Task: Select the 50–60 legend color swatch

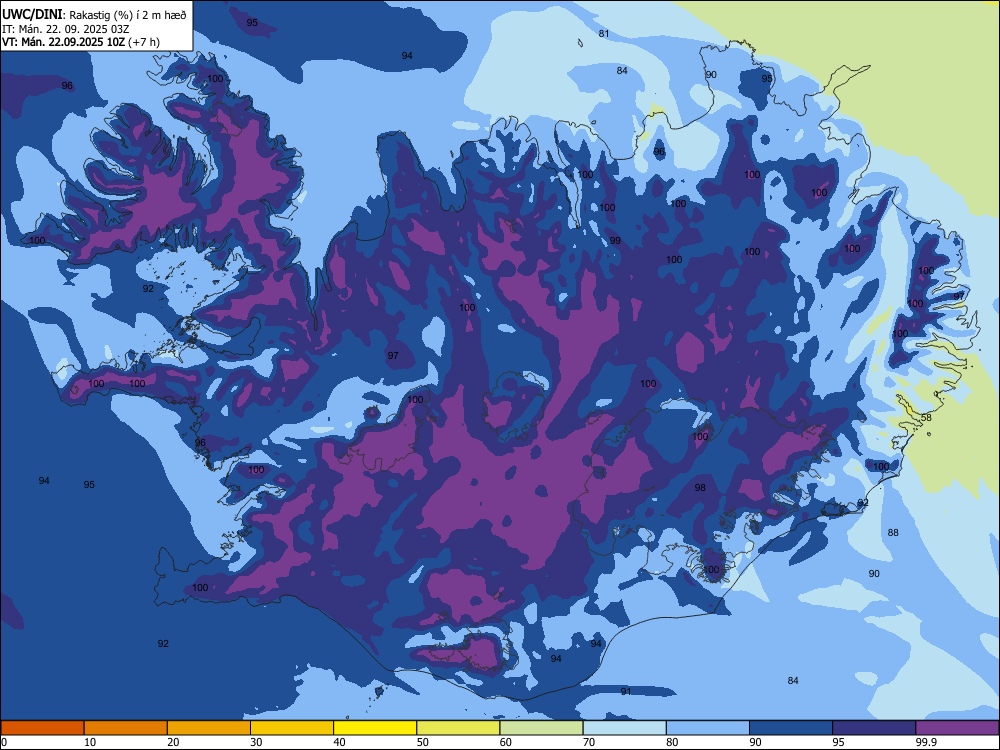Action: (x=459, y=728)
